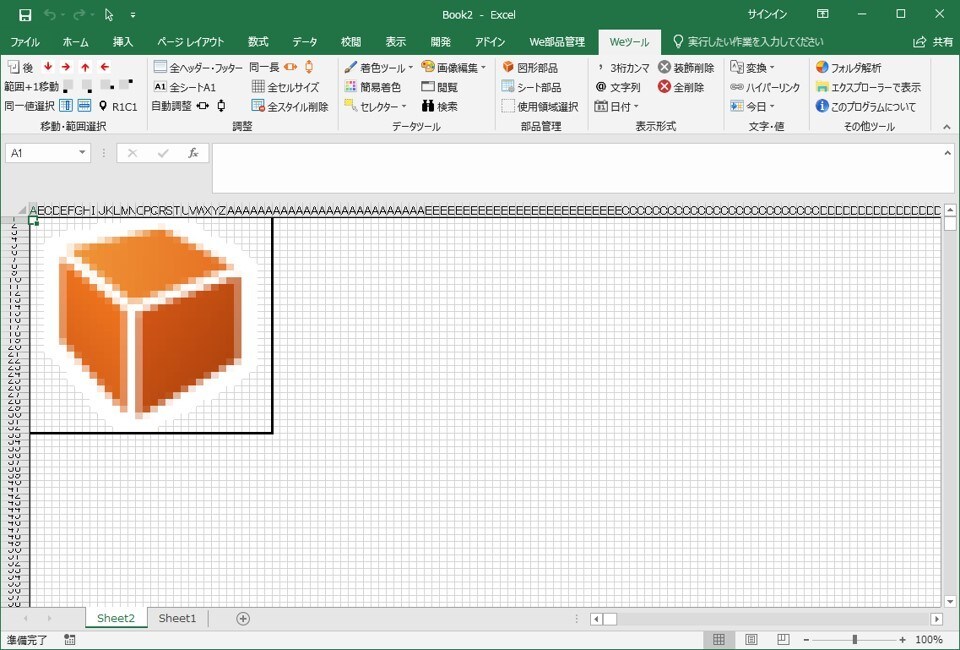Switch to the 挿入 tab
Screen dimensions: 960x650
(x=122, y=42)
